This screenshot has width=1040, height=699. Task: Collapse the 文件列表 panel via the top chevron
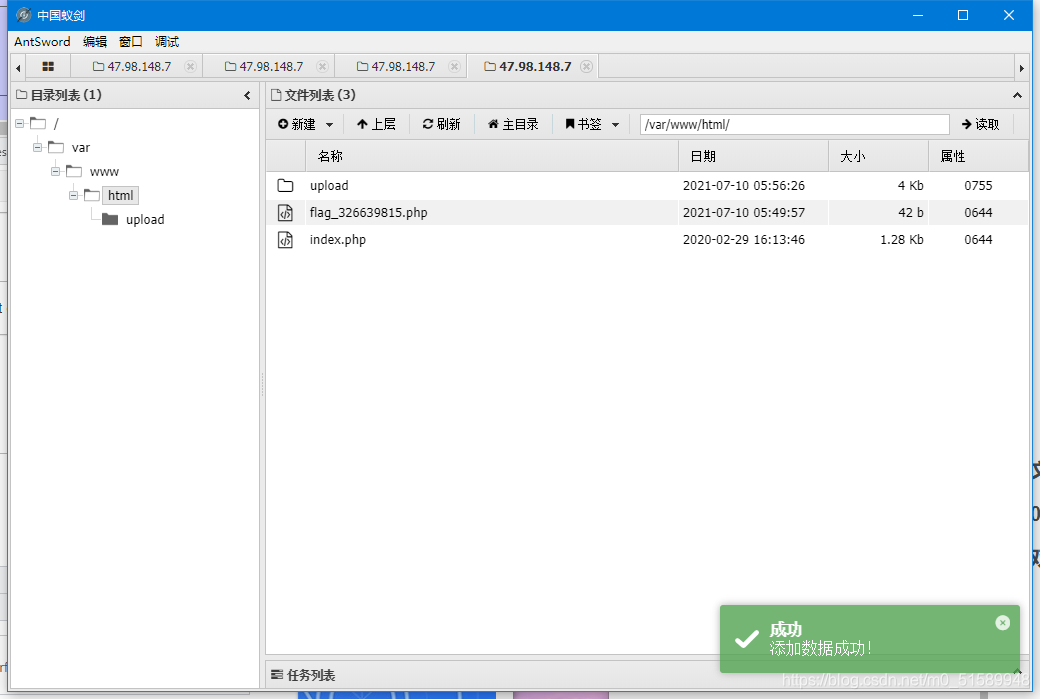click(x=1017, y=95)
